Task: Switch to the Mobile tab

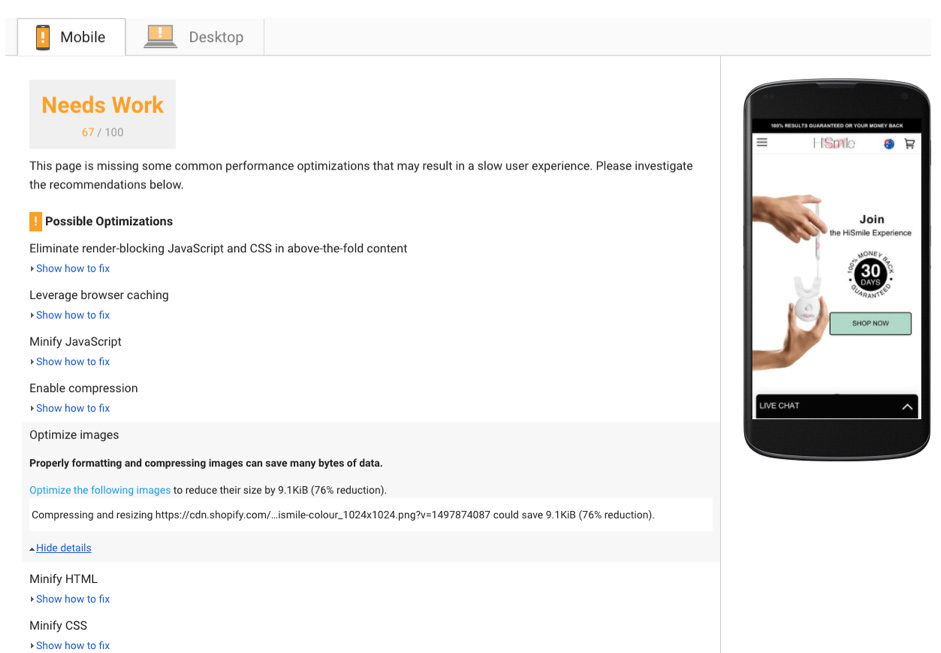Action: [71, 37]
